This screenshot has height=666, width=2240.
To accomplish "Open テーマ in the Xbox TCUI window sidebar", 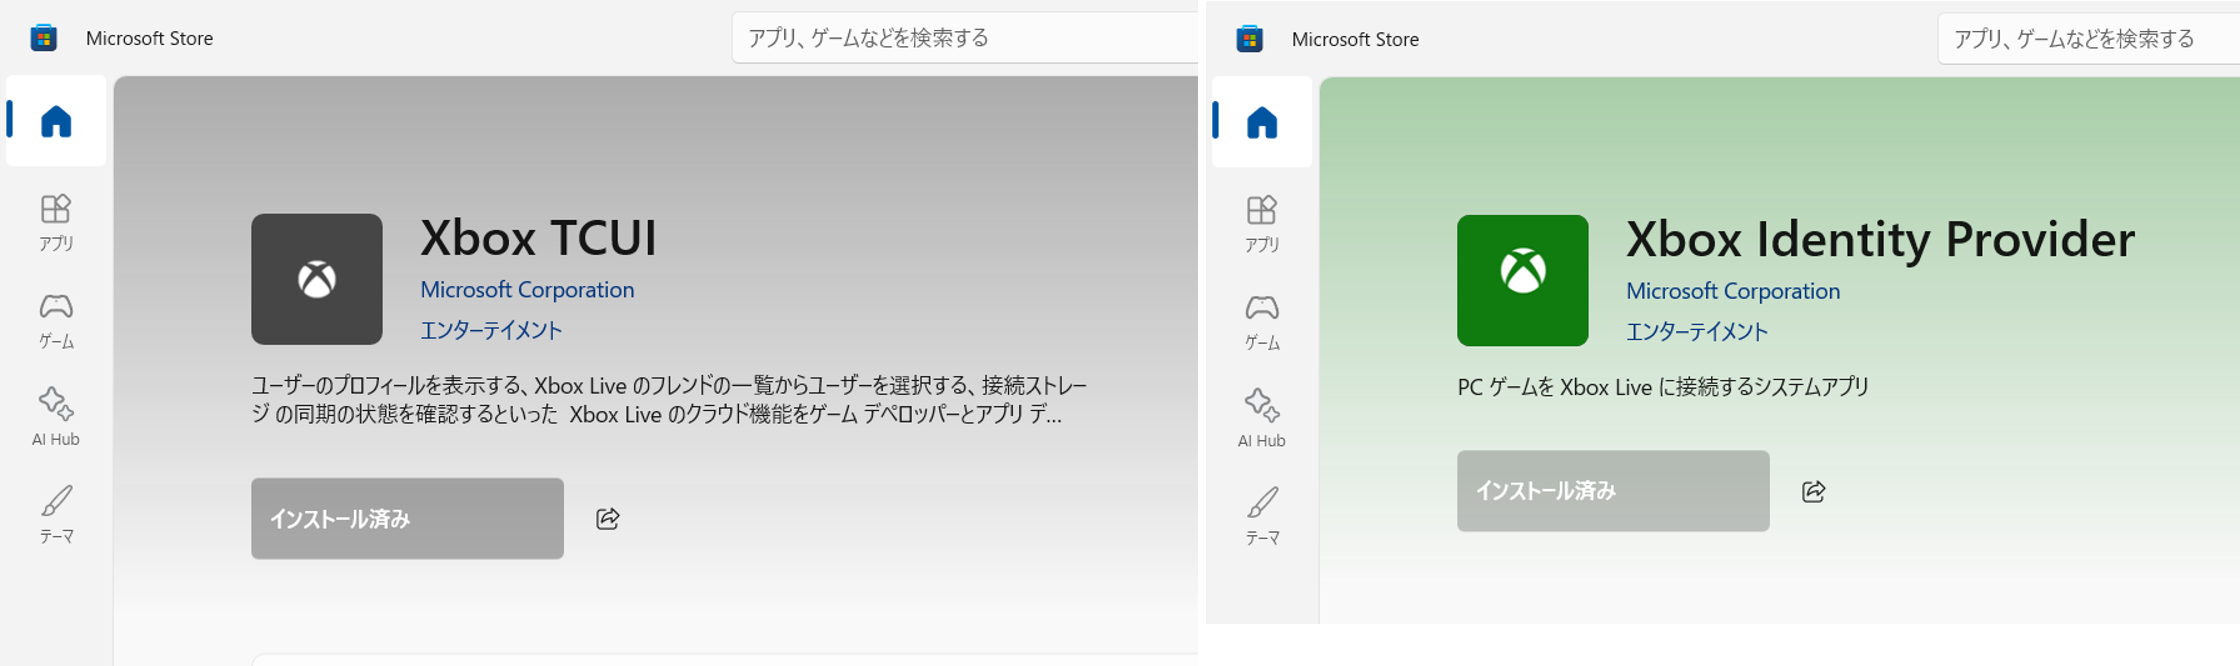I will coord(56,514).
